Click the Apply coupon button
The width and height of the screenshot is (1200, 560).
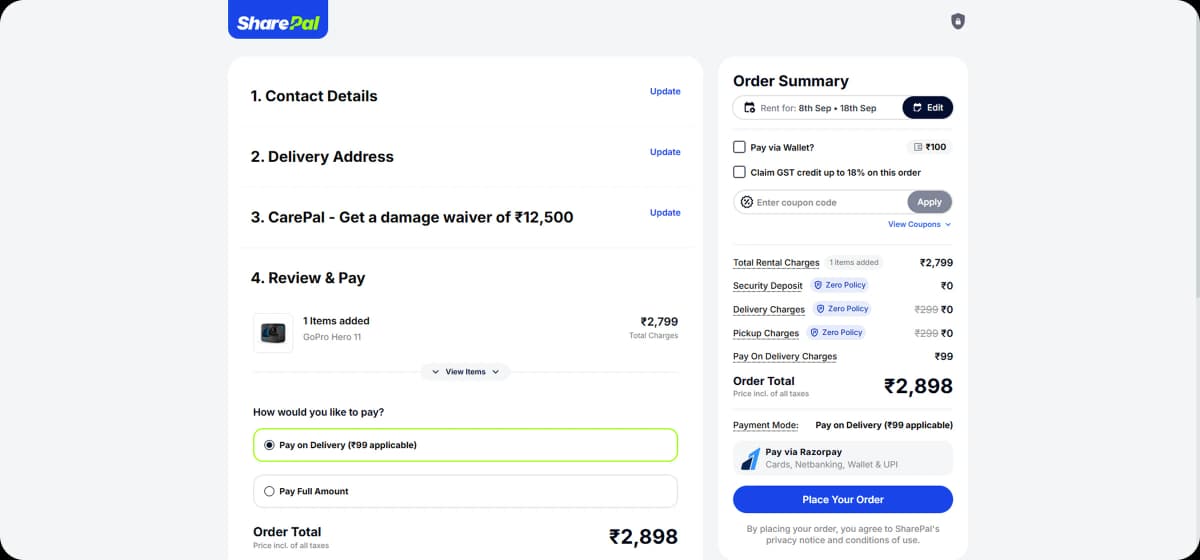(x=929, y=202)
